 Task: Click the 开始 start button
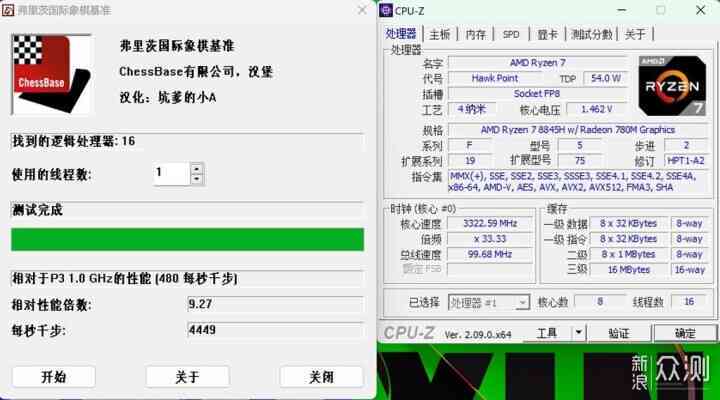click(54, 377)
